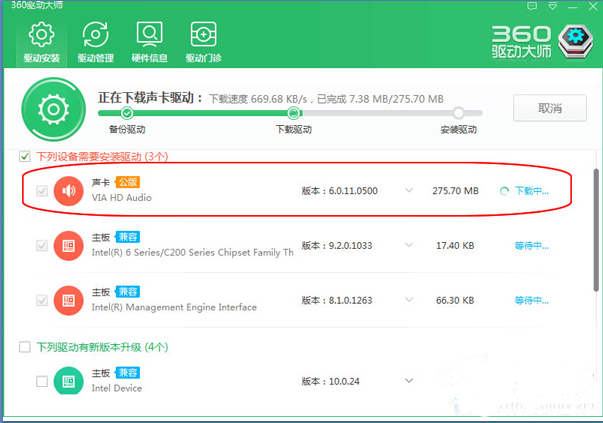Click the 下载中 status link
This screenshot has height=423, width=603.
pos(531,190)
